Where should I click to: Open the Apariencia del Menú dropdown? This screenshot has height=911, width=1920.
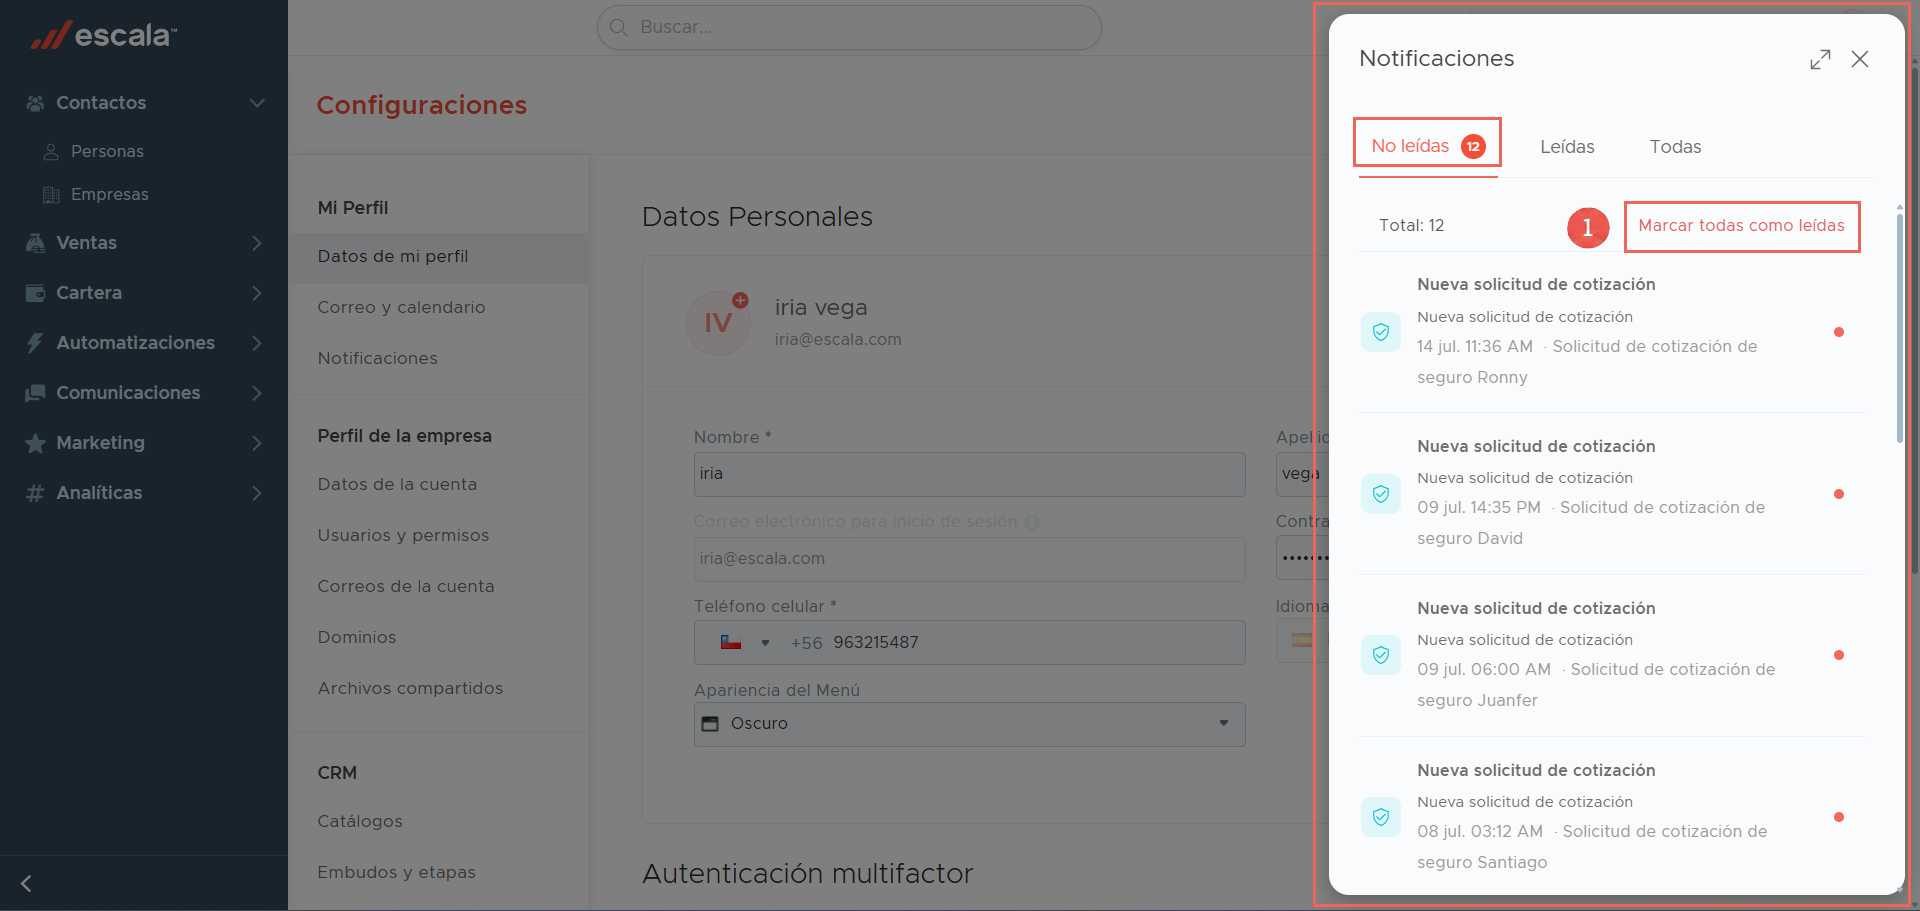970,724
